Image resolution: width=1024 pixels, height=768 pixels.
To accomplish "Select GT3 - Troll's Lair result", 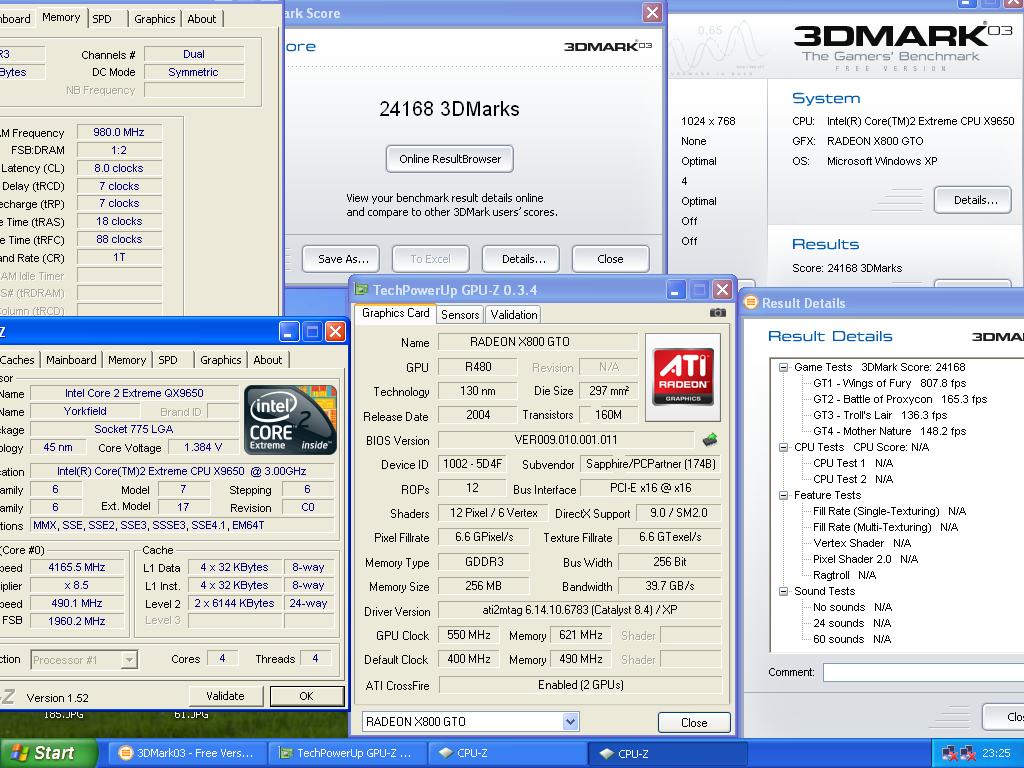I will 880,415.
